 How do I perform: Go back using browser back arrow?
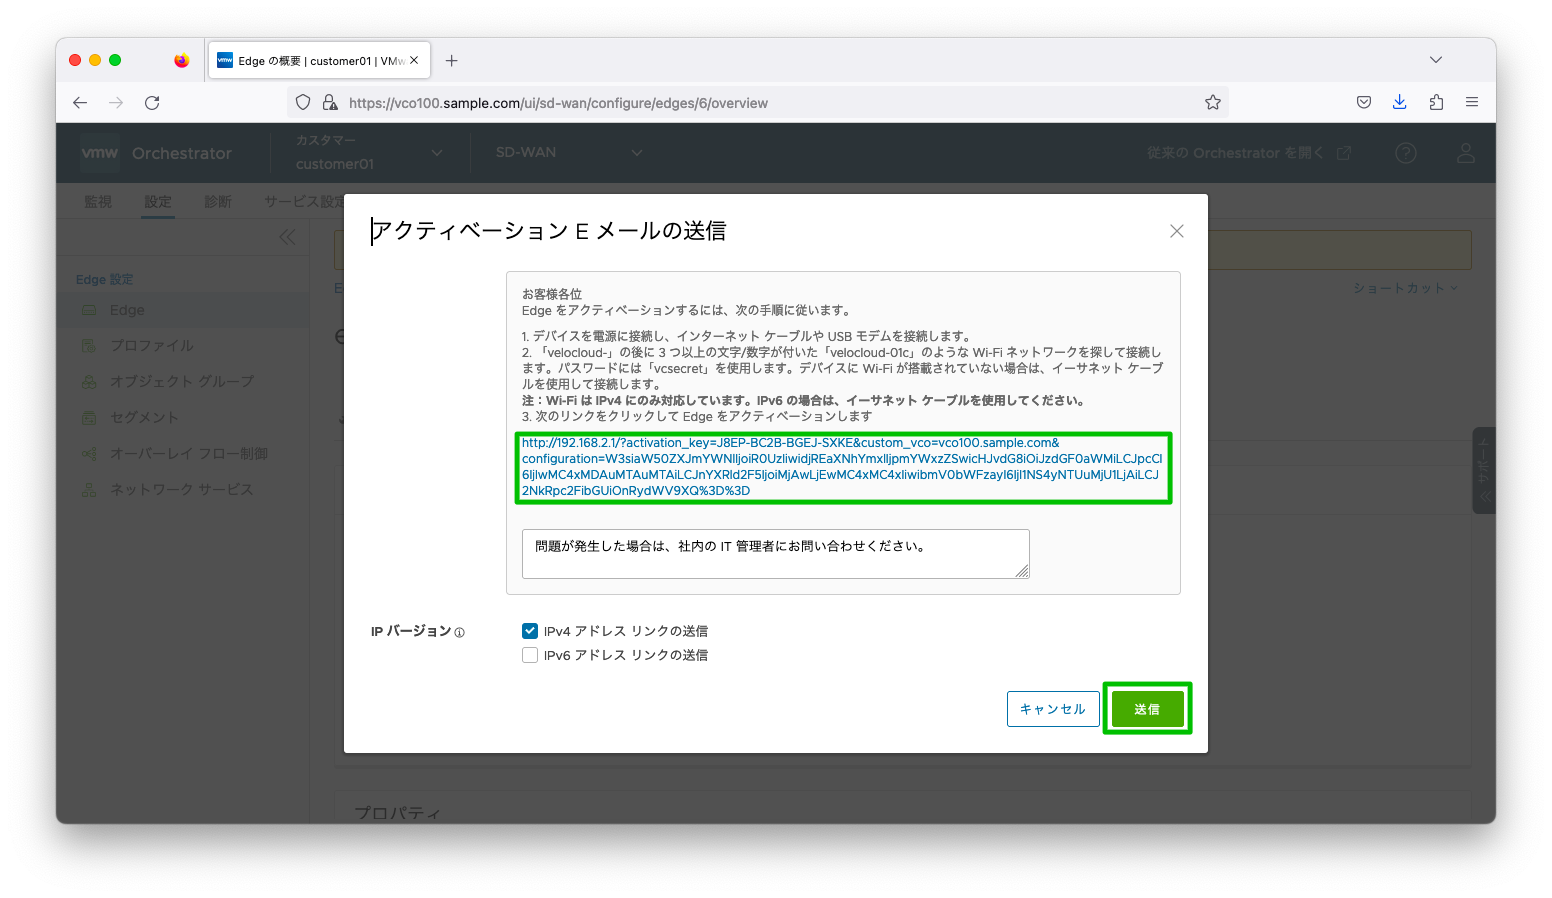pyautogui.click(x=80, y=103)
